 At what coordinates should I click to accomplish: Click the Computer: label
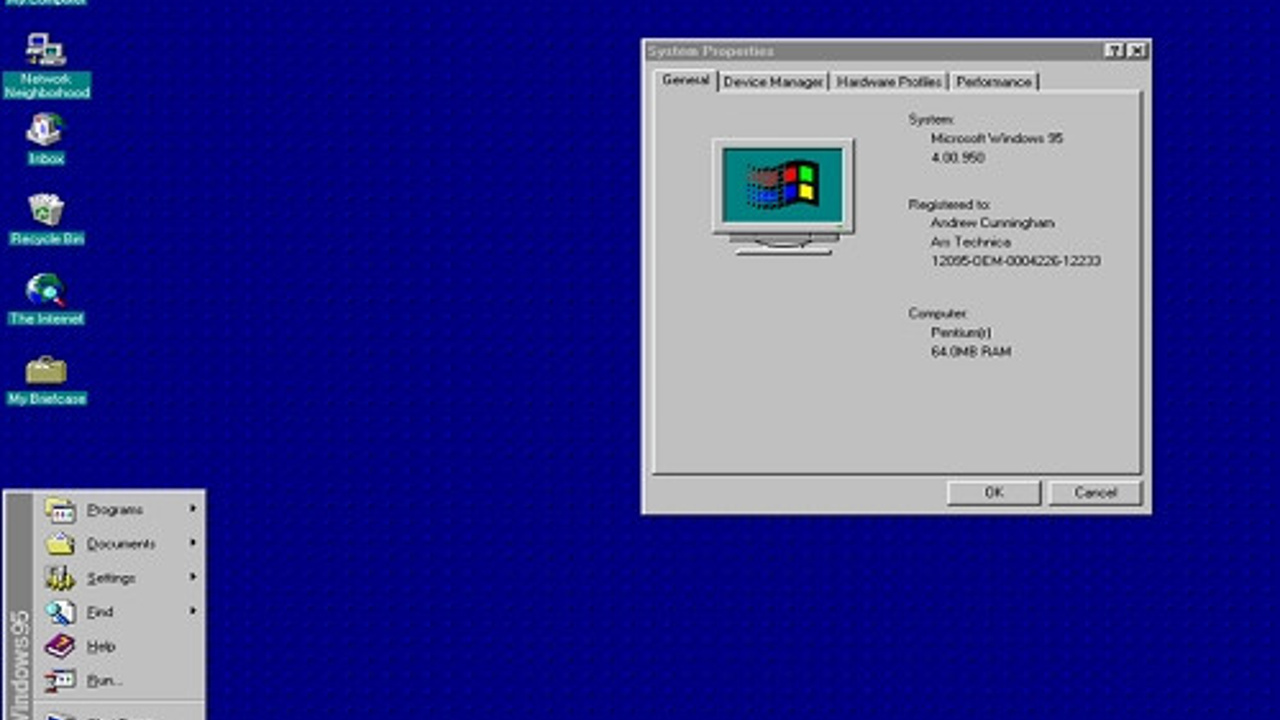pos(938,314)
